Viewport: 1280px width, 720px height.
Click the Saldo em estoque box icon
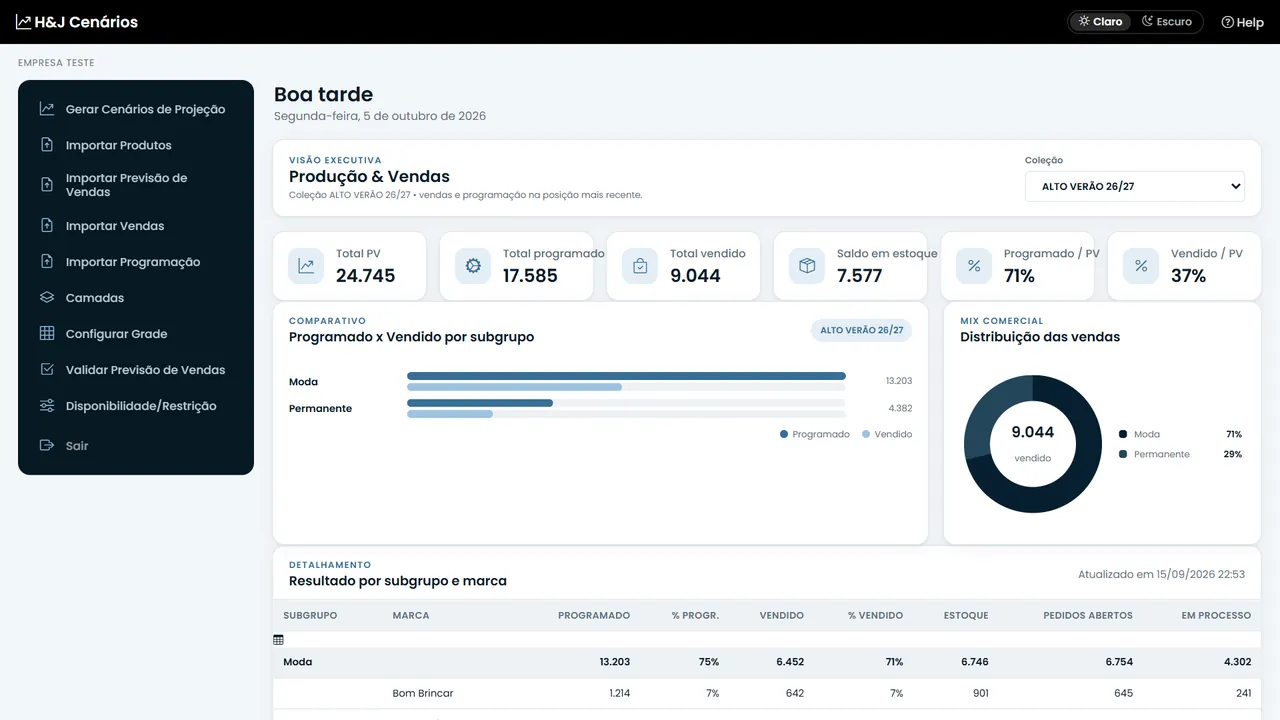click(x=807, y=266)
